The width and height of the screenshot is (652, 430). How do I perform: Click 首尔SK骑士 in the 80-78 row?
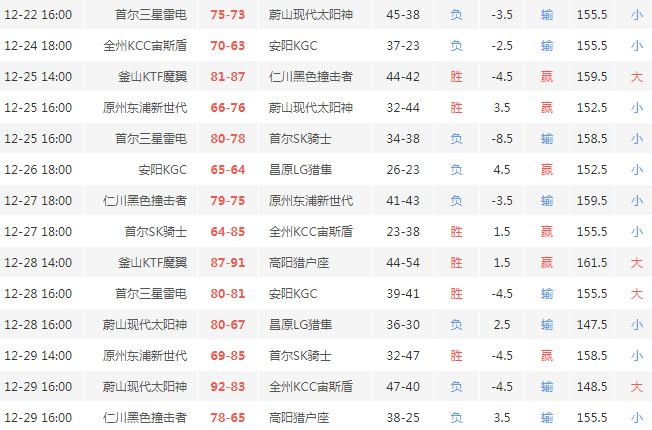[x=300, y=139]
